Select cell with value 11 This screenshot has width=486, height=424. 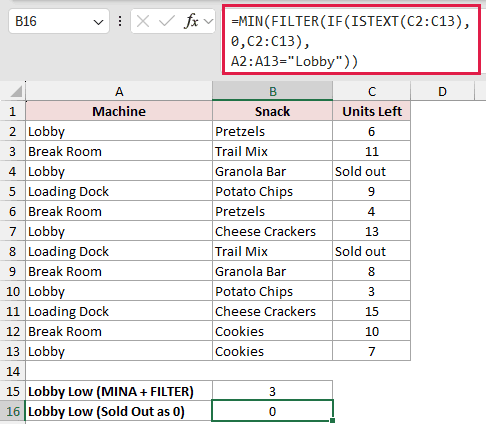[372, 151]
